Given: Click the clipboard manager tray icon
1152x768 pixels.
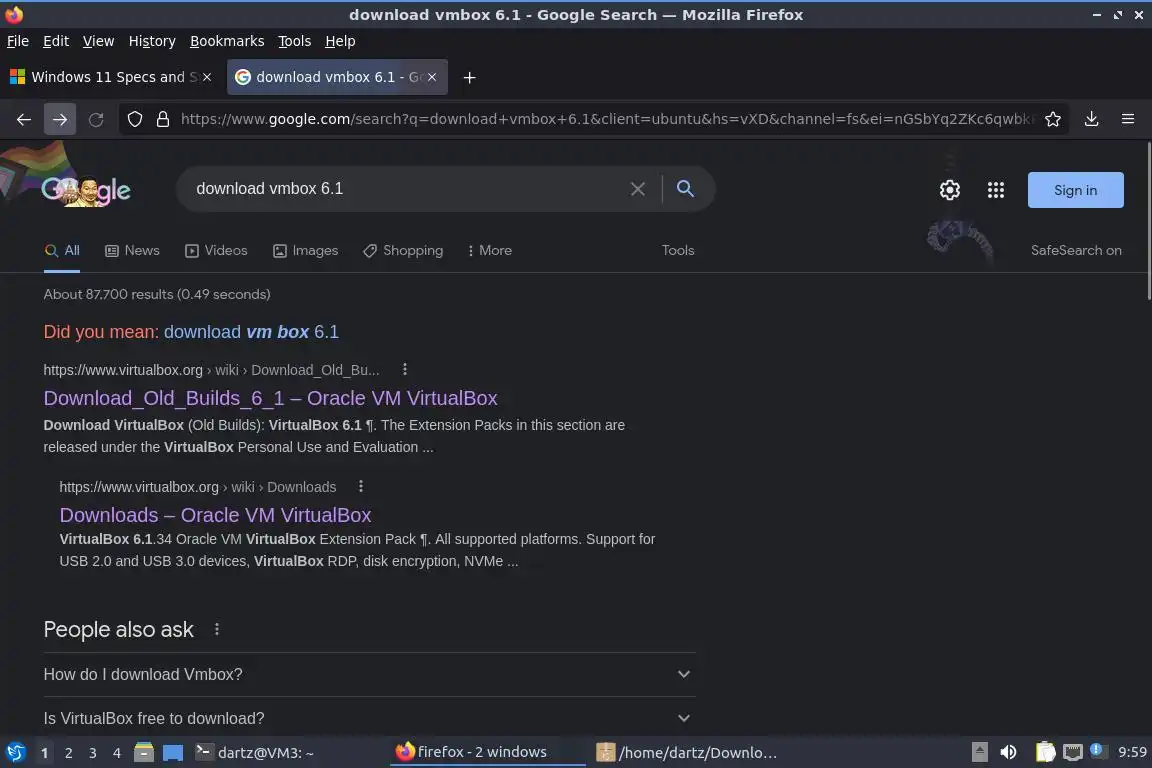Looking at the screenshot, I should point(1045,752).
